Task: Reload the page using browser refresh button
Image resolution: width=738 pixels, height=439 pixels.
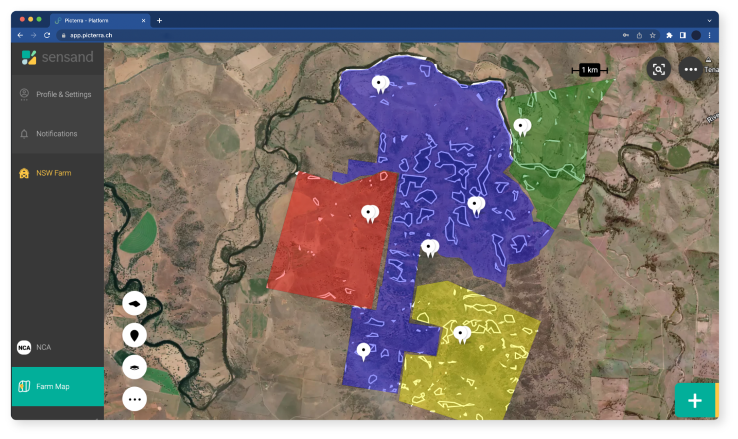Action: pyautogui.click(x=47, y=35)
